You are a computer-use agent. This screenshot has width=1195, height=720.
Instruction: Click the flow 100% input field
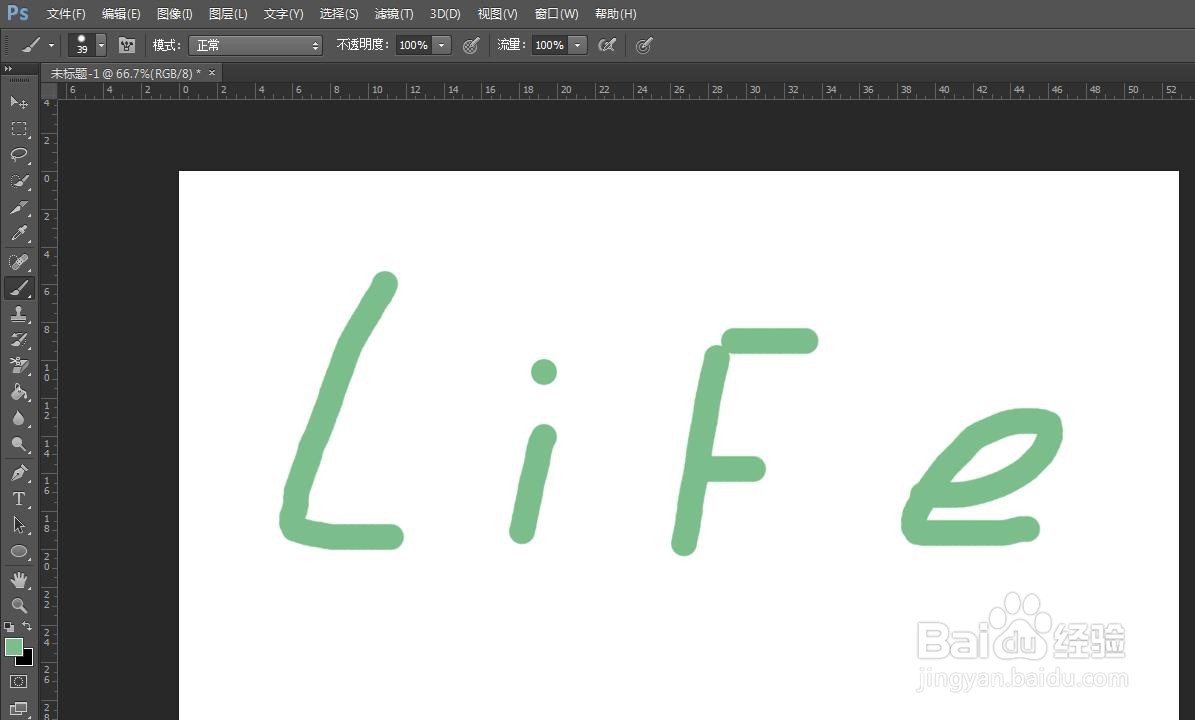pyautogui.click(x=549, y=46)
